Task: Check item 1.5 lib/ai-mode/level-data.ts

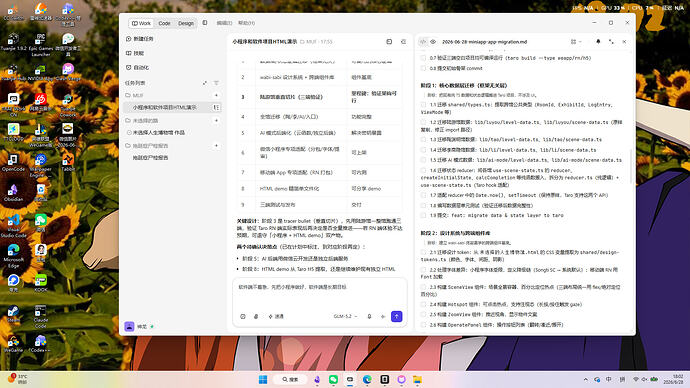Action: 423,160
